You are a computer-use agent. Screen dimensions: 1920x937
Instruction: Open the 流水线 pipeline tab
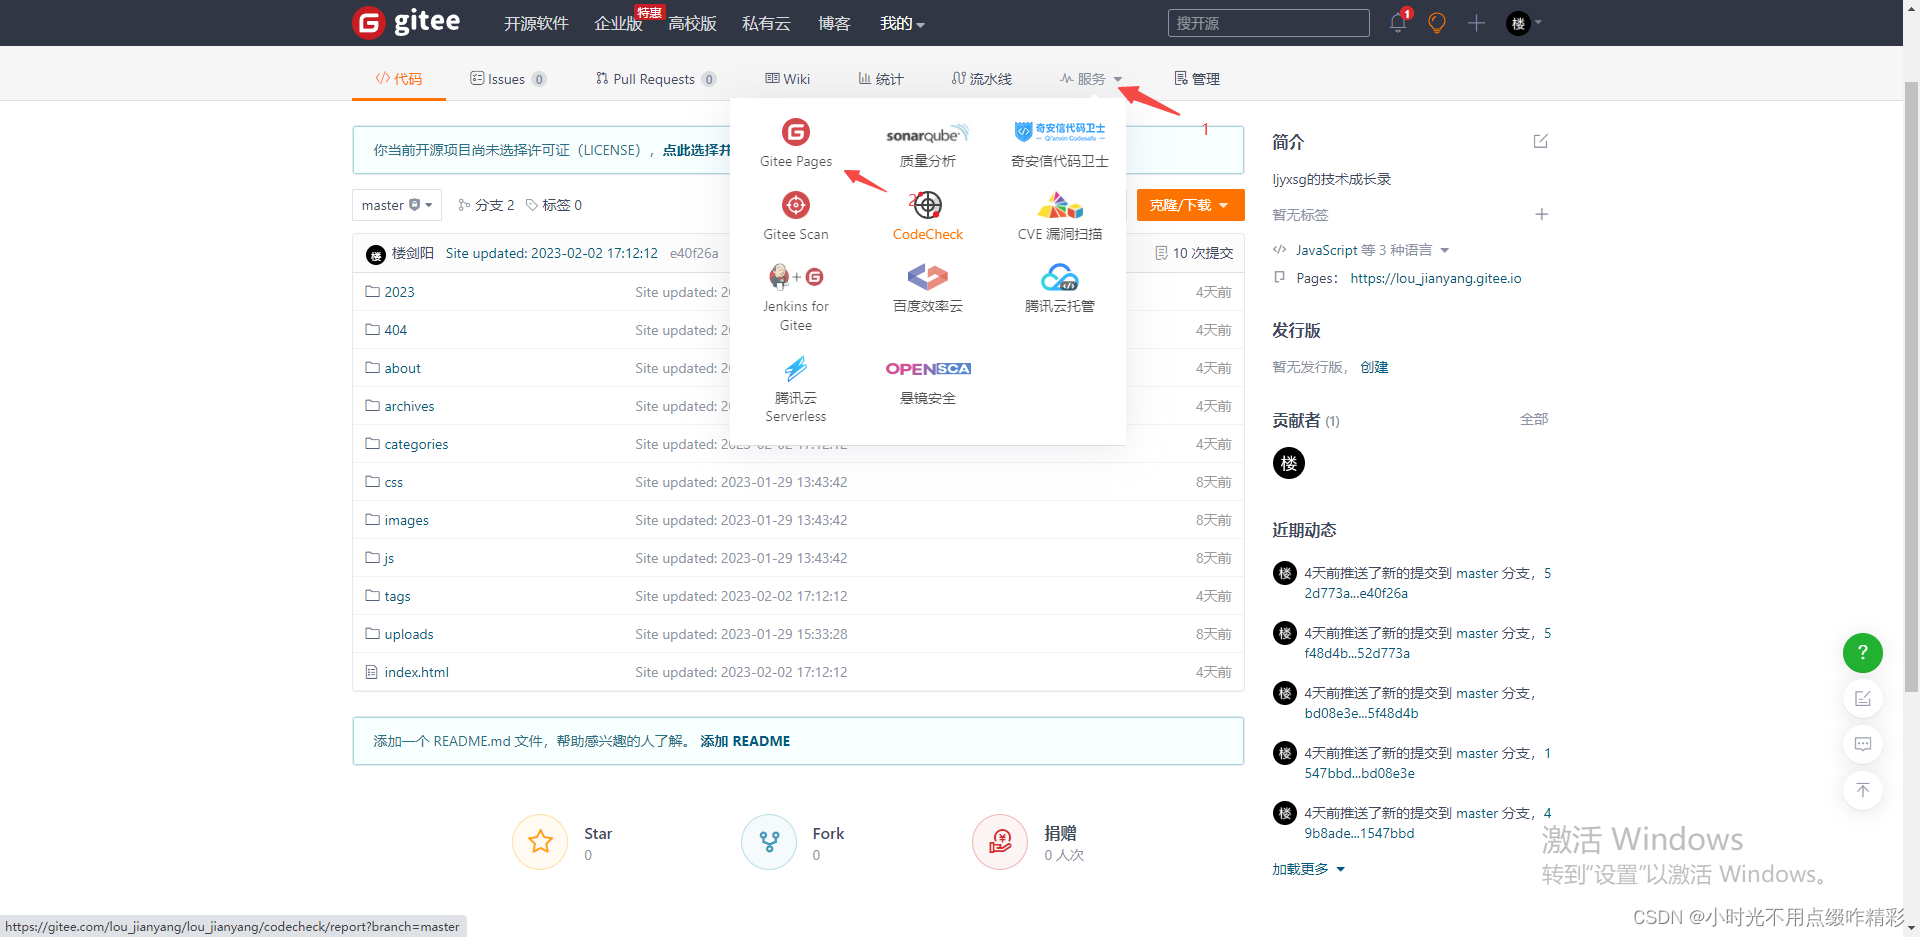[x=981, y=79]
